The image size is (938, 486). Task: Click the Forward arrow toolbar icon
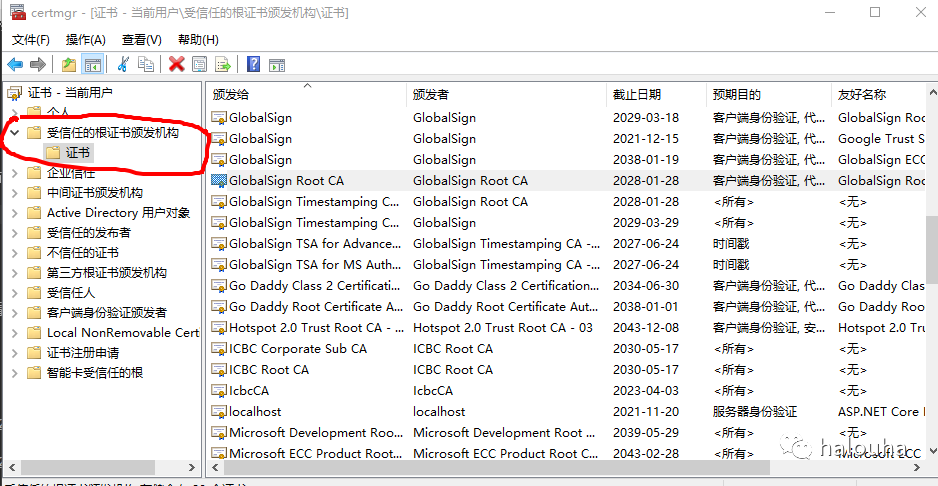[38, 64]
